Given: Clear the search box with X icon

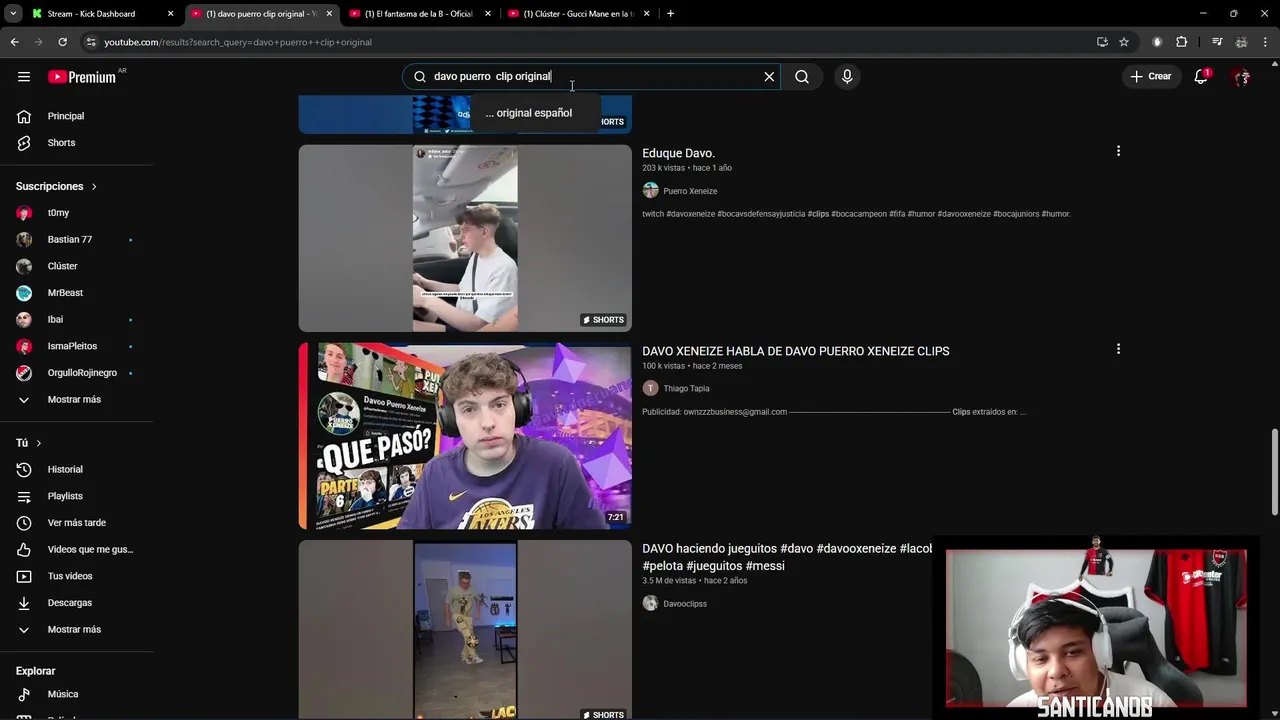Looking at the screenshot, I should tap(769, 77).
